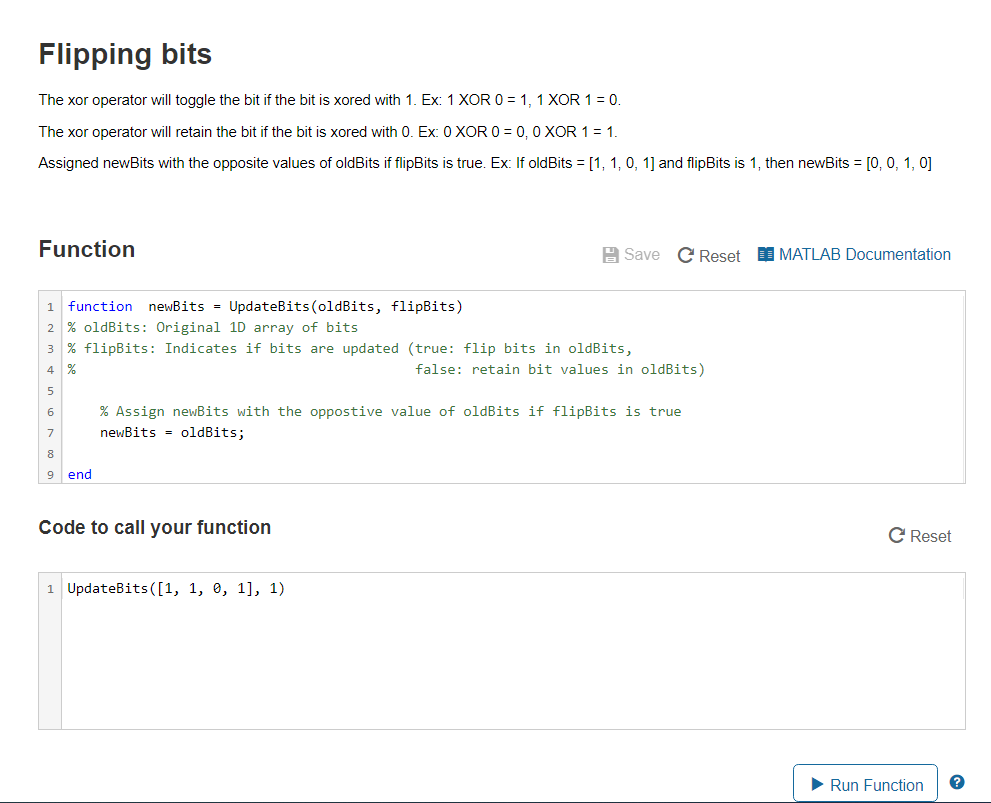Follow the MATLAB Documentation link
991x803 pixels.
865,254
